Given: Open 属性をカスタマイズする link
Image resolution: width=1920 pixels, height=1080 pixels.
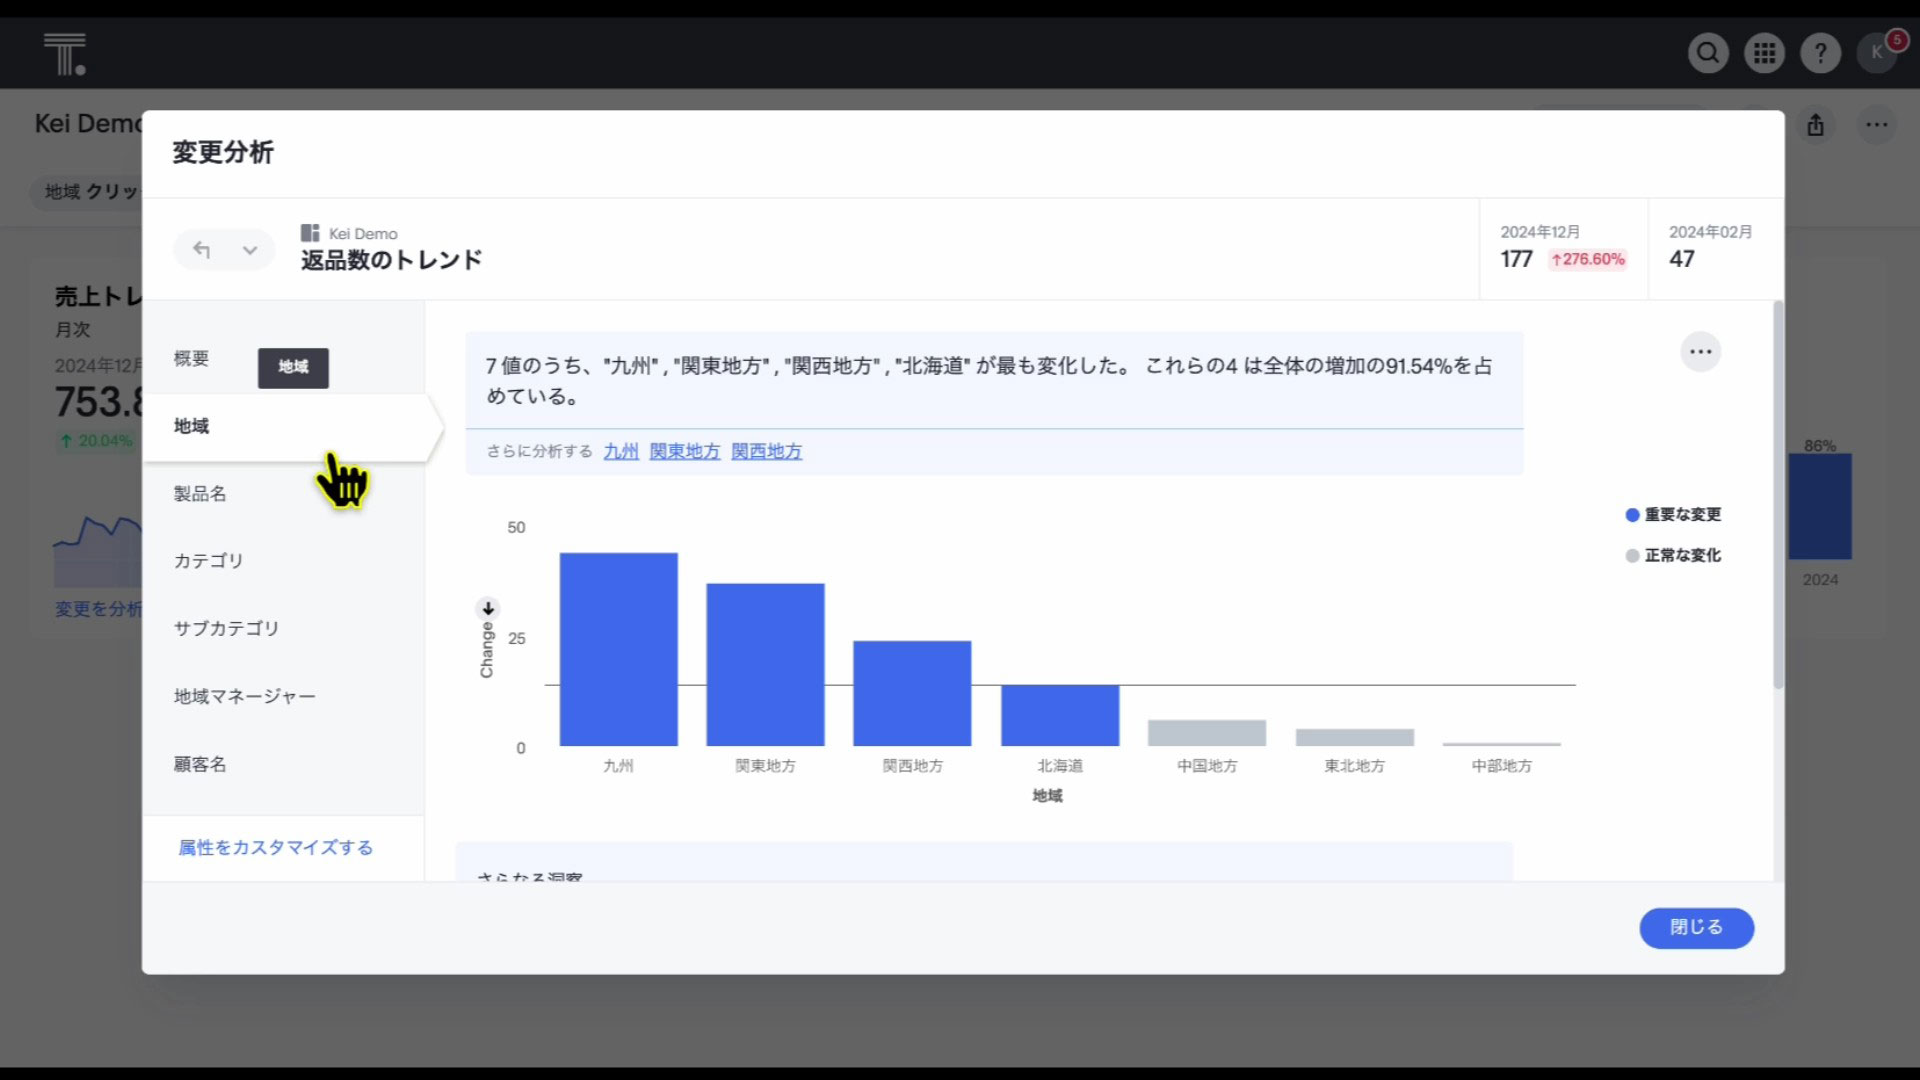Looking at the screenshot, I should pyautogui.click(x=275, y=847).
